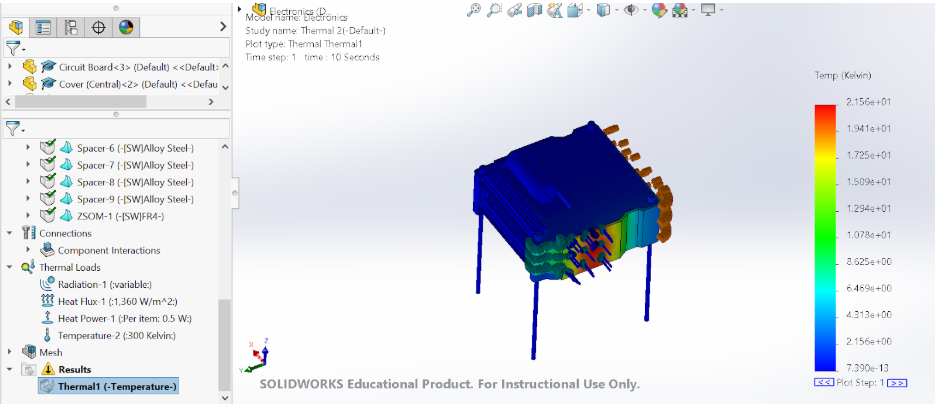Screen dimensions: 938x404
Task: Switch to the ConfigurationManager tab
Action: pos(71,27)
